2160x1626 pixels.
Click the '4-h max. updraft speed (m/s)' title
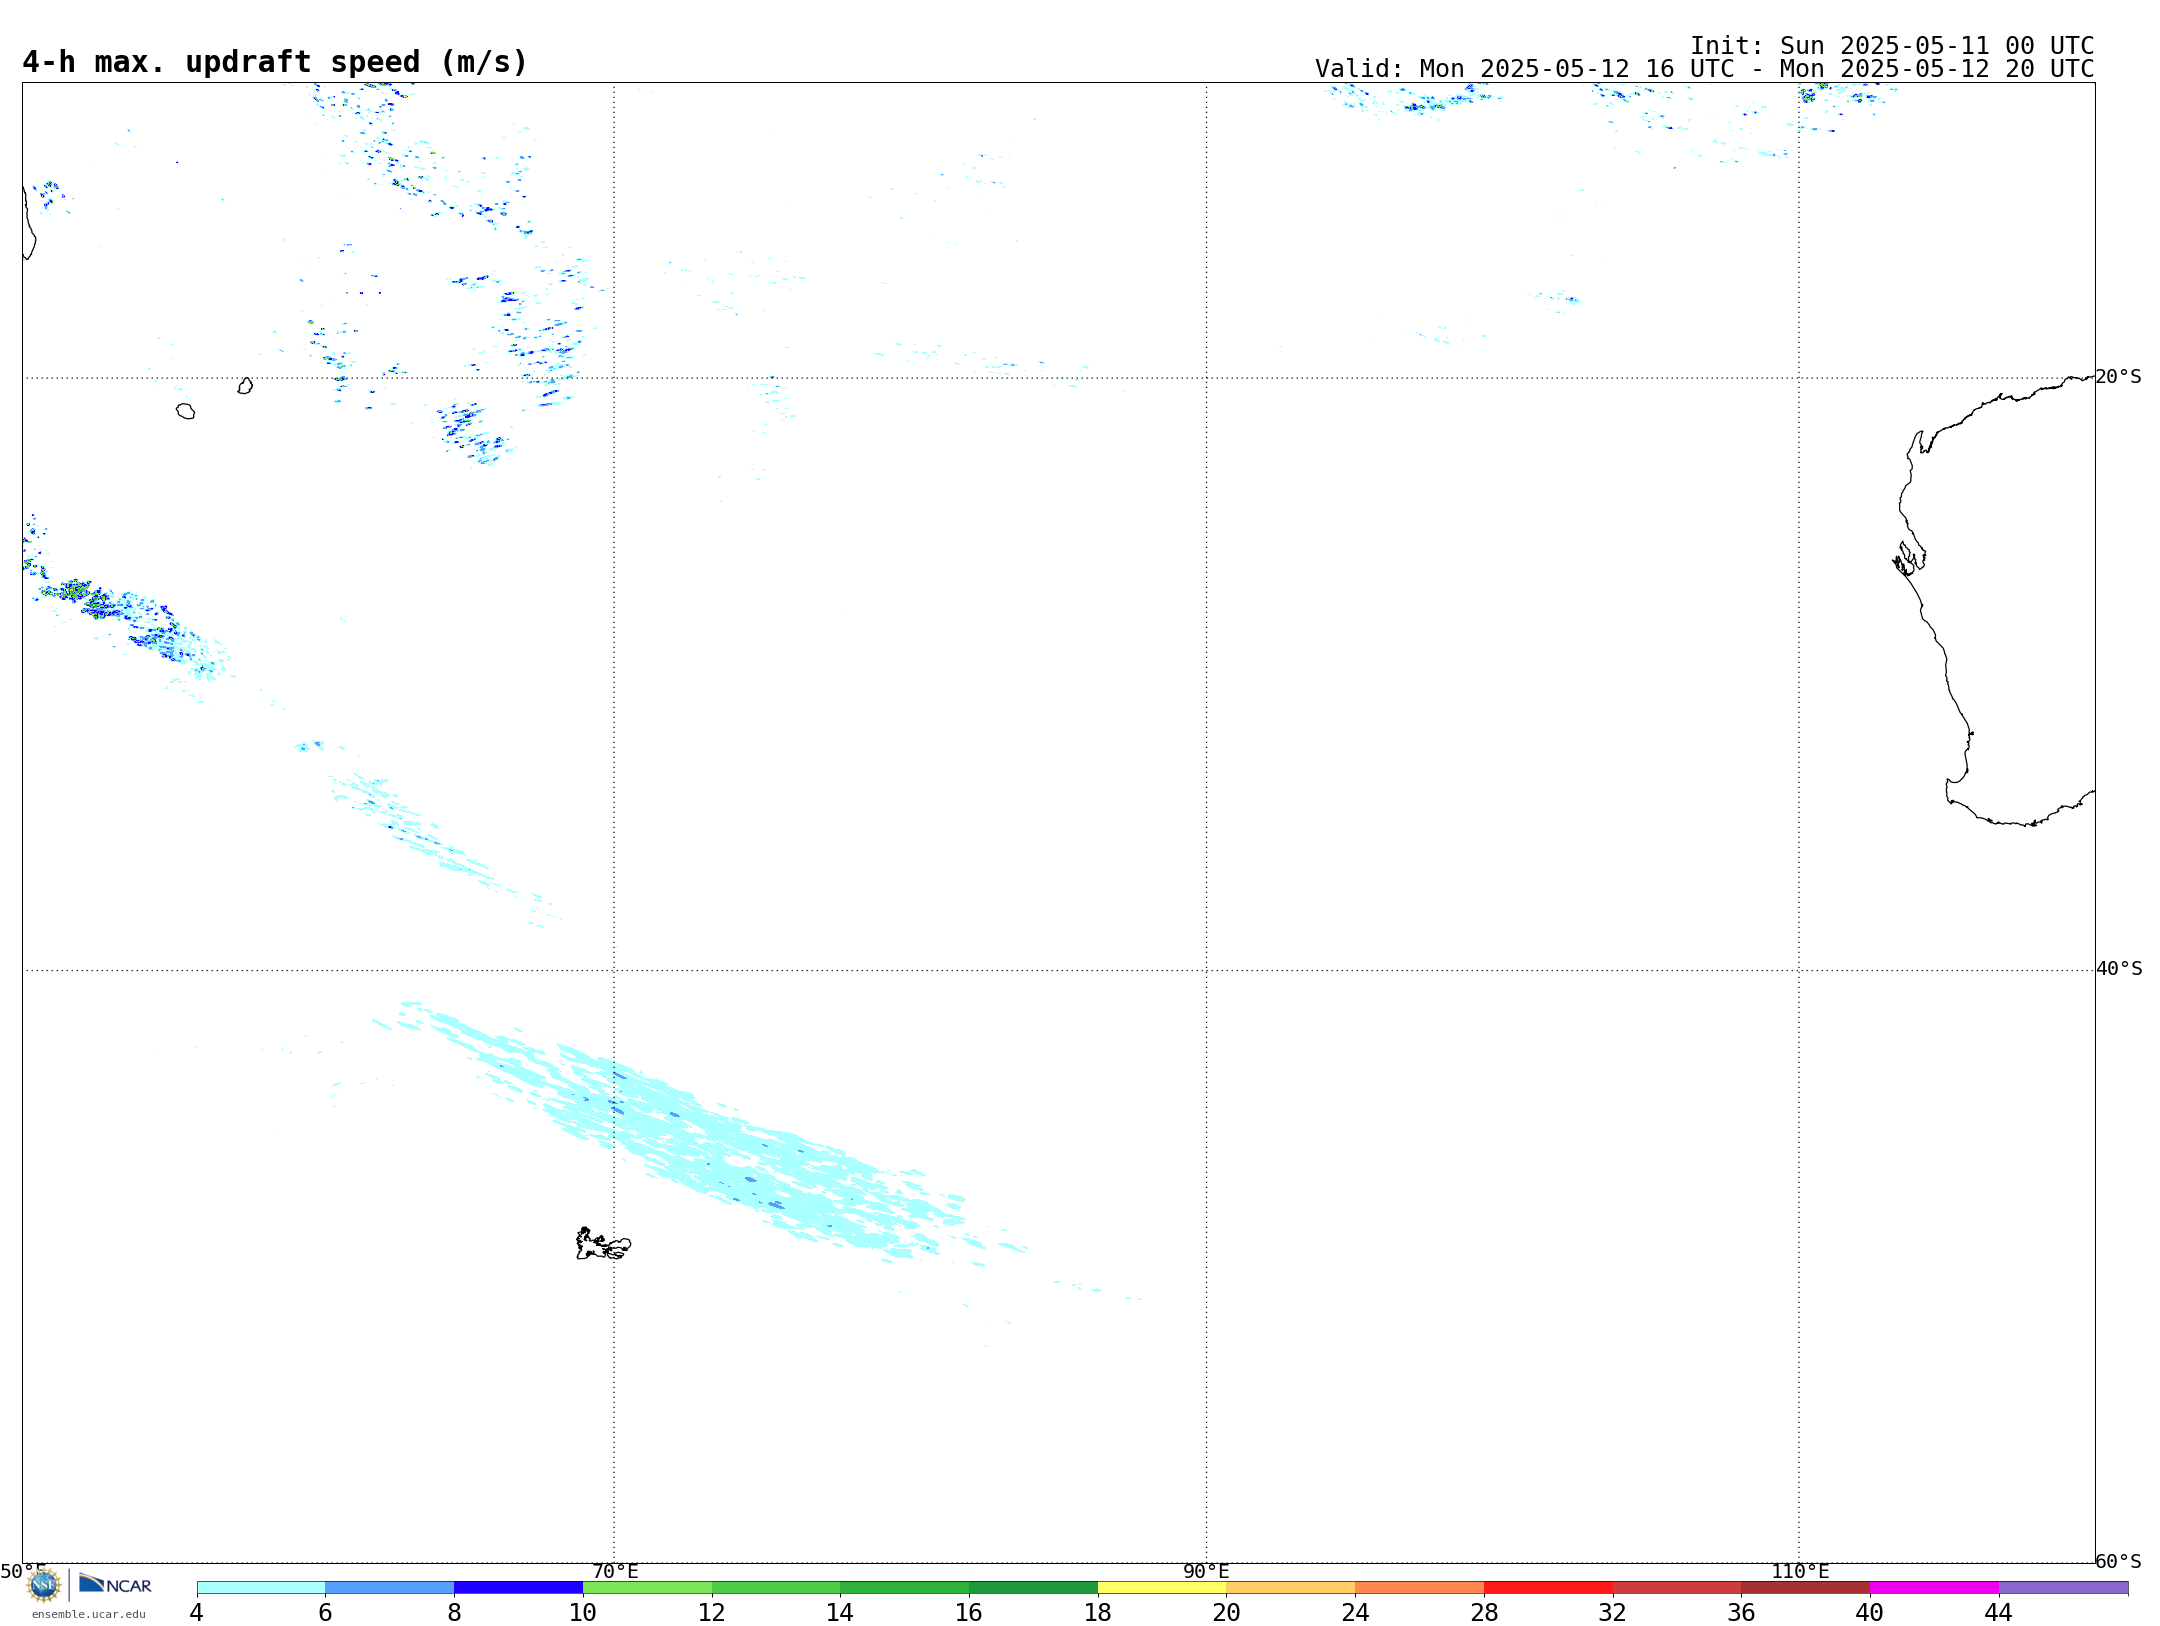click(274, 62)
